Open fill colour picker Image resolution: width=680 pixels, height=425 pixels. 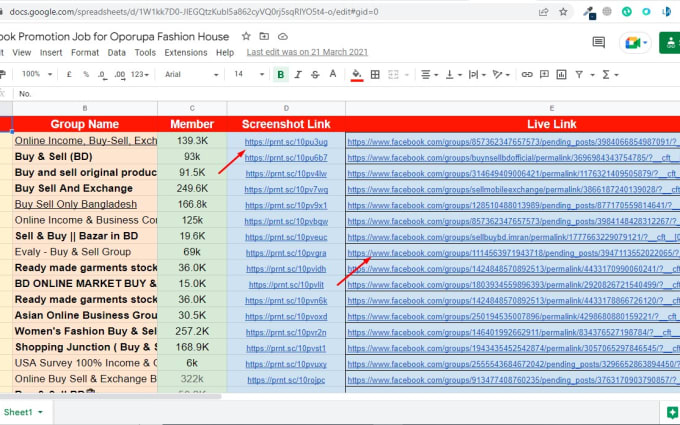coord(356,75)
